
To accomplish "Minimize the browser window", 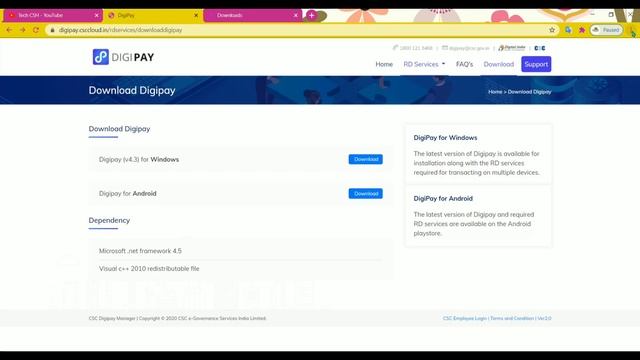I will 592,14.
